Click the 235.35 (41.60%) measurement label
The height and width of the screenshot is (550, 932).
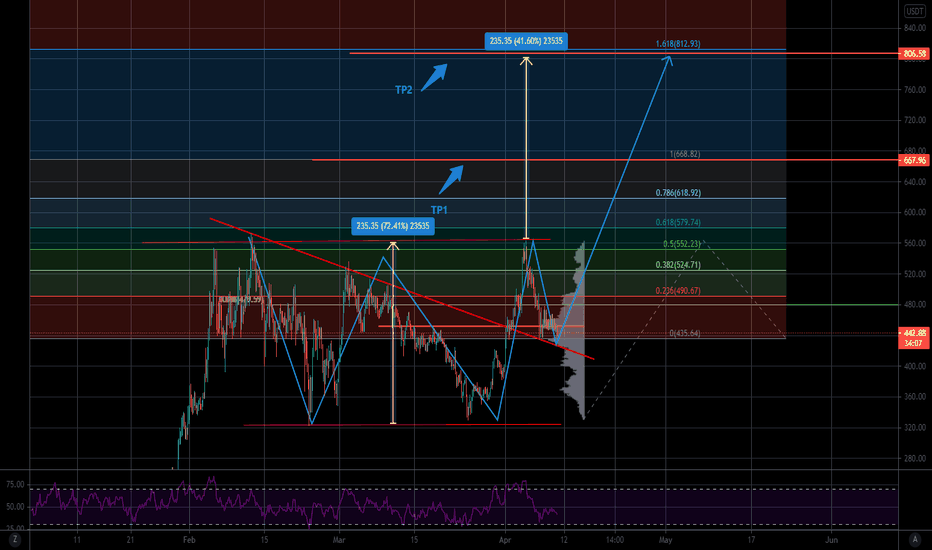click(526, 41)
